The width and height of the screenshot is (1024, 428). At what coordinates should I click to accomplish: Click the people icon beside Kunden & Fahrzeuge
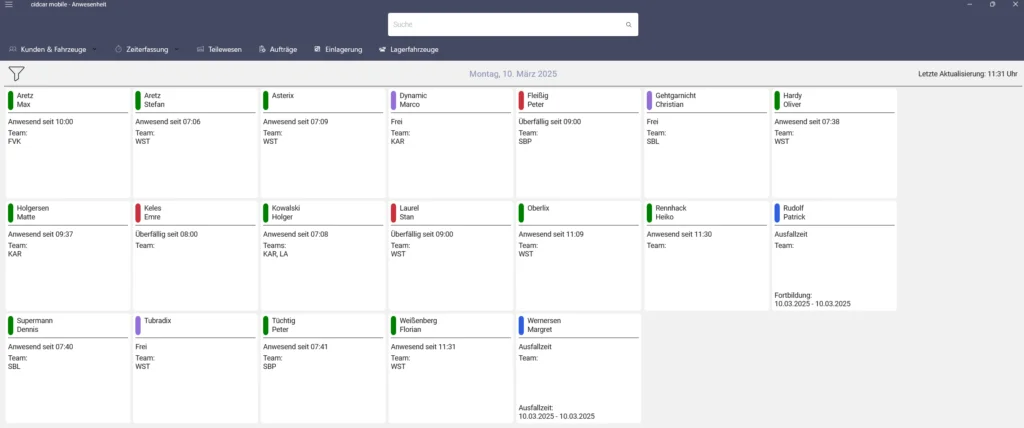(x=12, y=49)
